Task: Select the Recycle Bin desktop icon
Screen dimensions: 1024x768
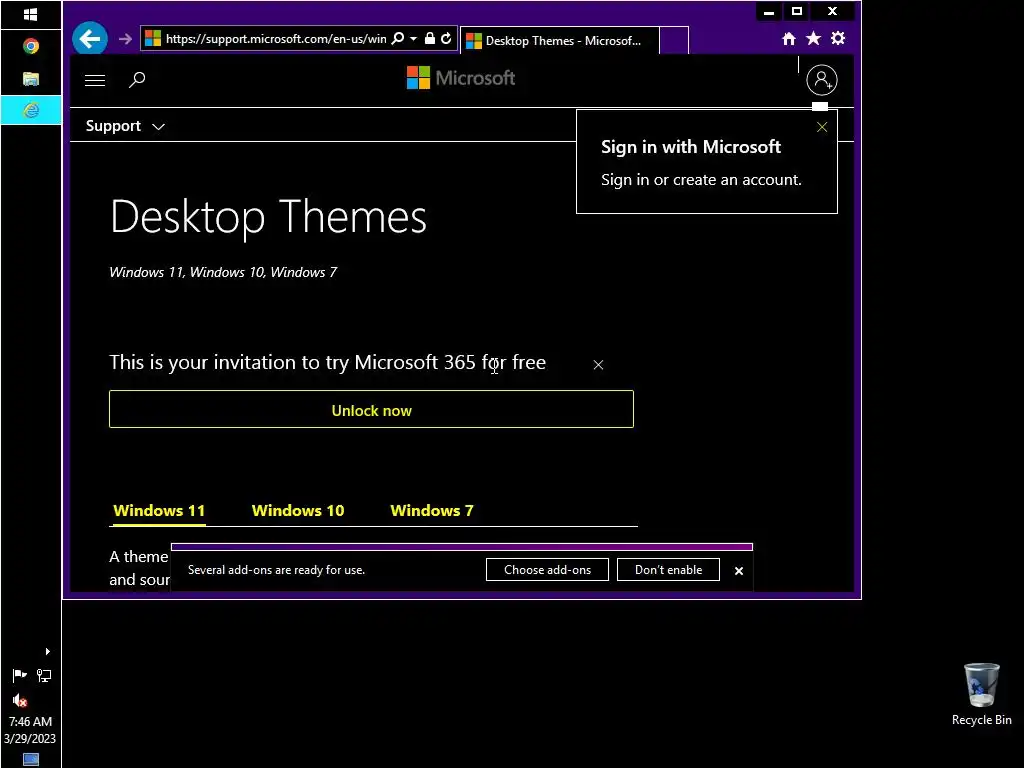Action: click(981, 695)
